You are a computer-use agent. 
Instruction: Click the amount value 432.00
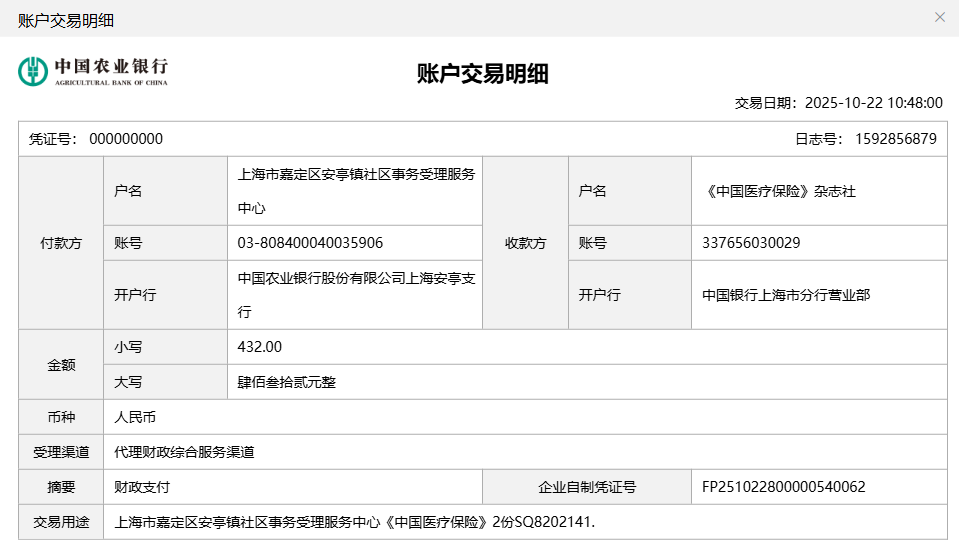coord(260,347)
